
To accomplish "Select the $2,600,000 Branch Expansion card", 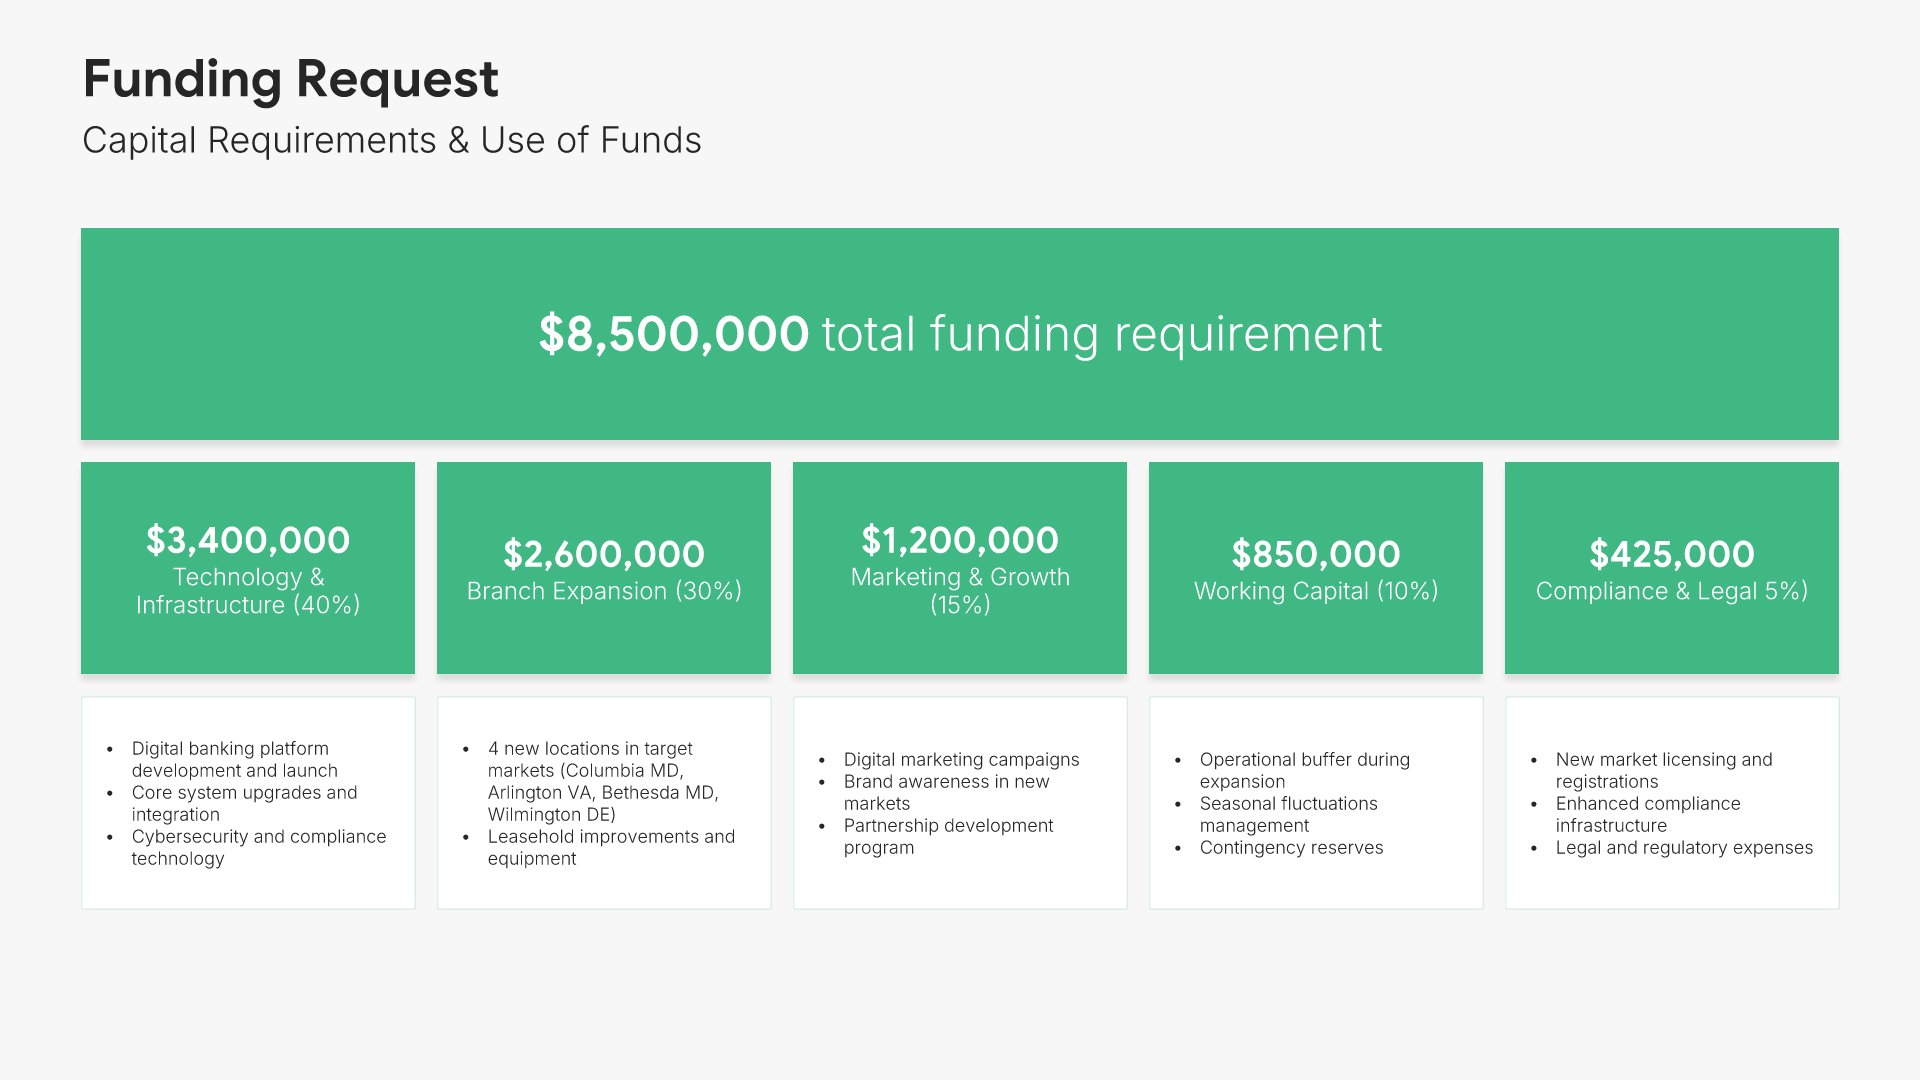I will coord(603,568).
